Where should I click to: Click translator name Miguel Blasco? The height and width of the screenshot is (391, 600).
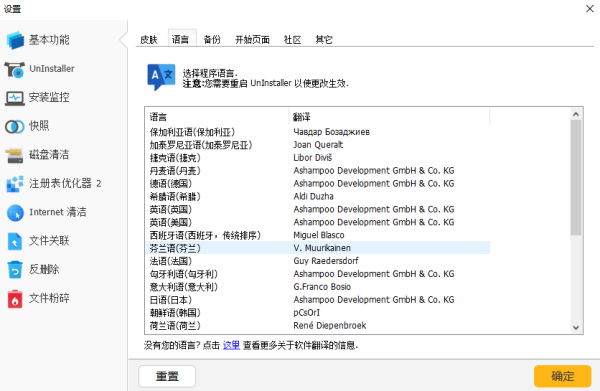(x=319, y=235)
